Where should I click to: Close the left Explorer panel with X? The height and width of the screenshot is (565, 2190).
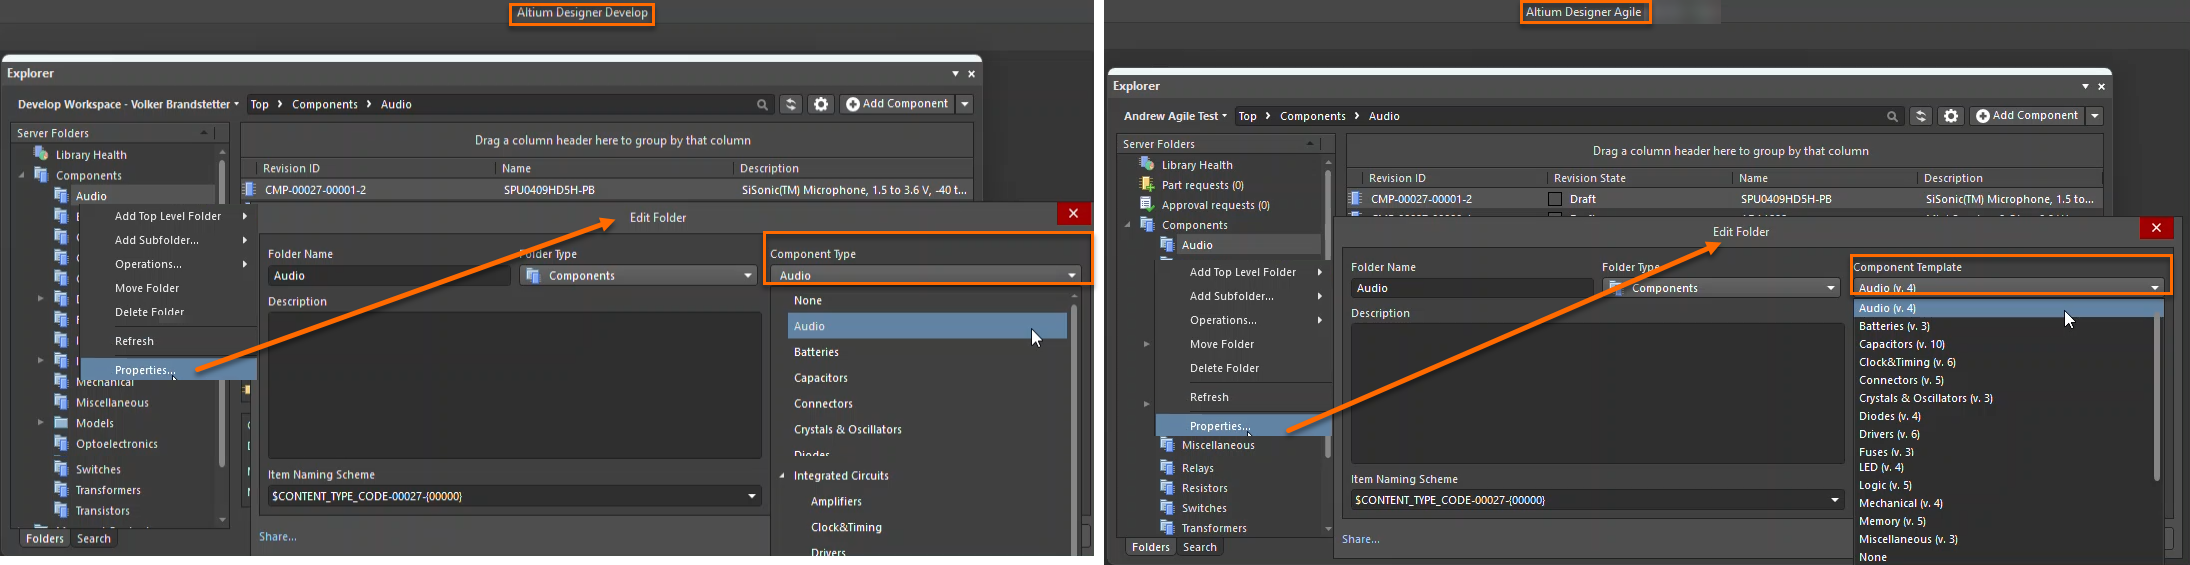pos(971,74)
